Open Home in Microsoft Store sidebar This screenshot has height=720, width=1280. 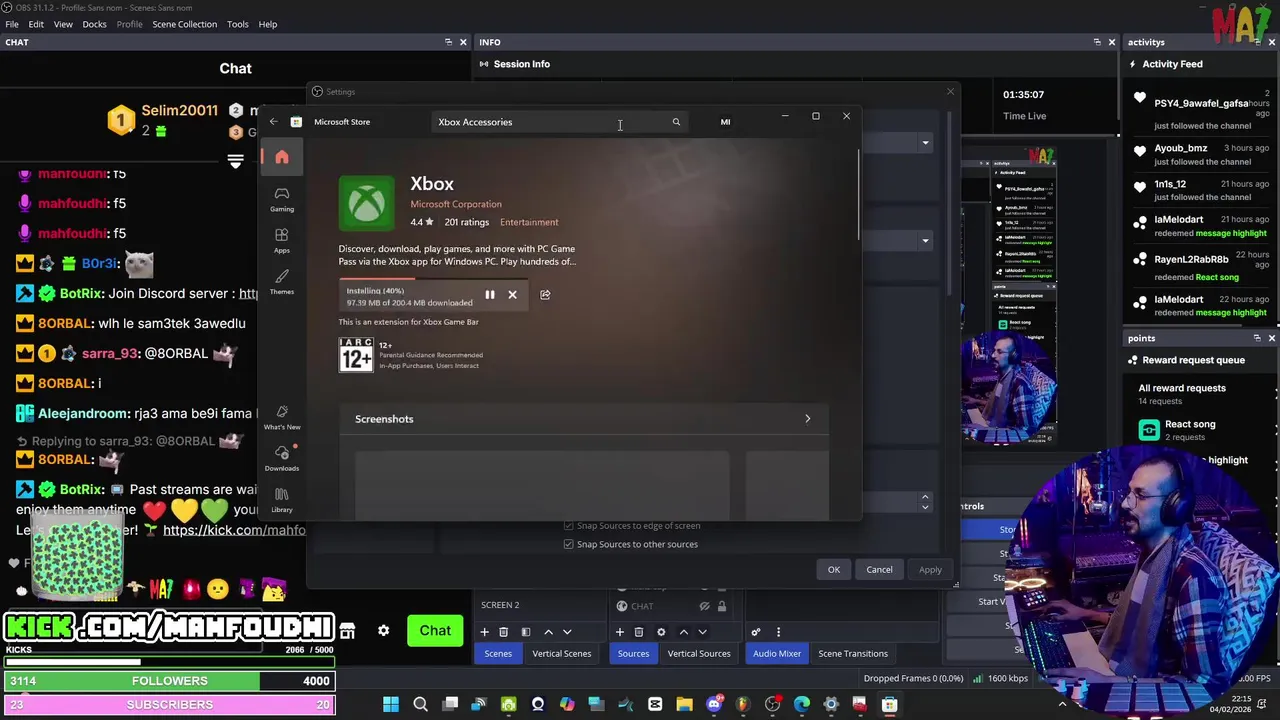pyautogui.click(x=282, y=157)
